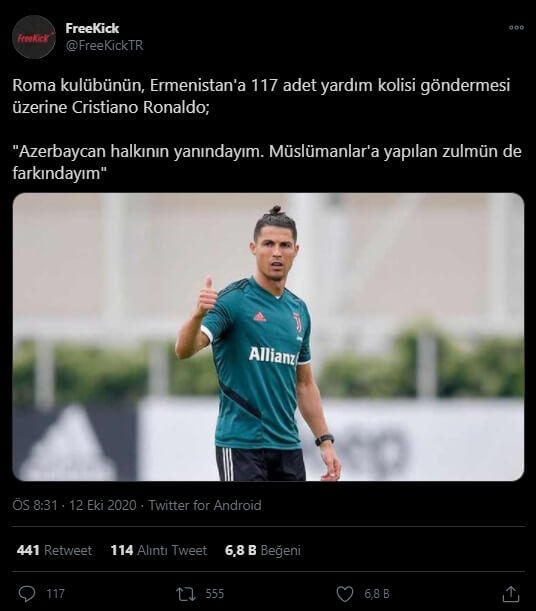Open the 114 Alıntı Tweet list
Viewport: 536px width, 611px height.
pyautogui.click(x=159, y=550)
